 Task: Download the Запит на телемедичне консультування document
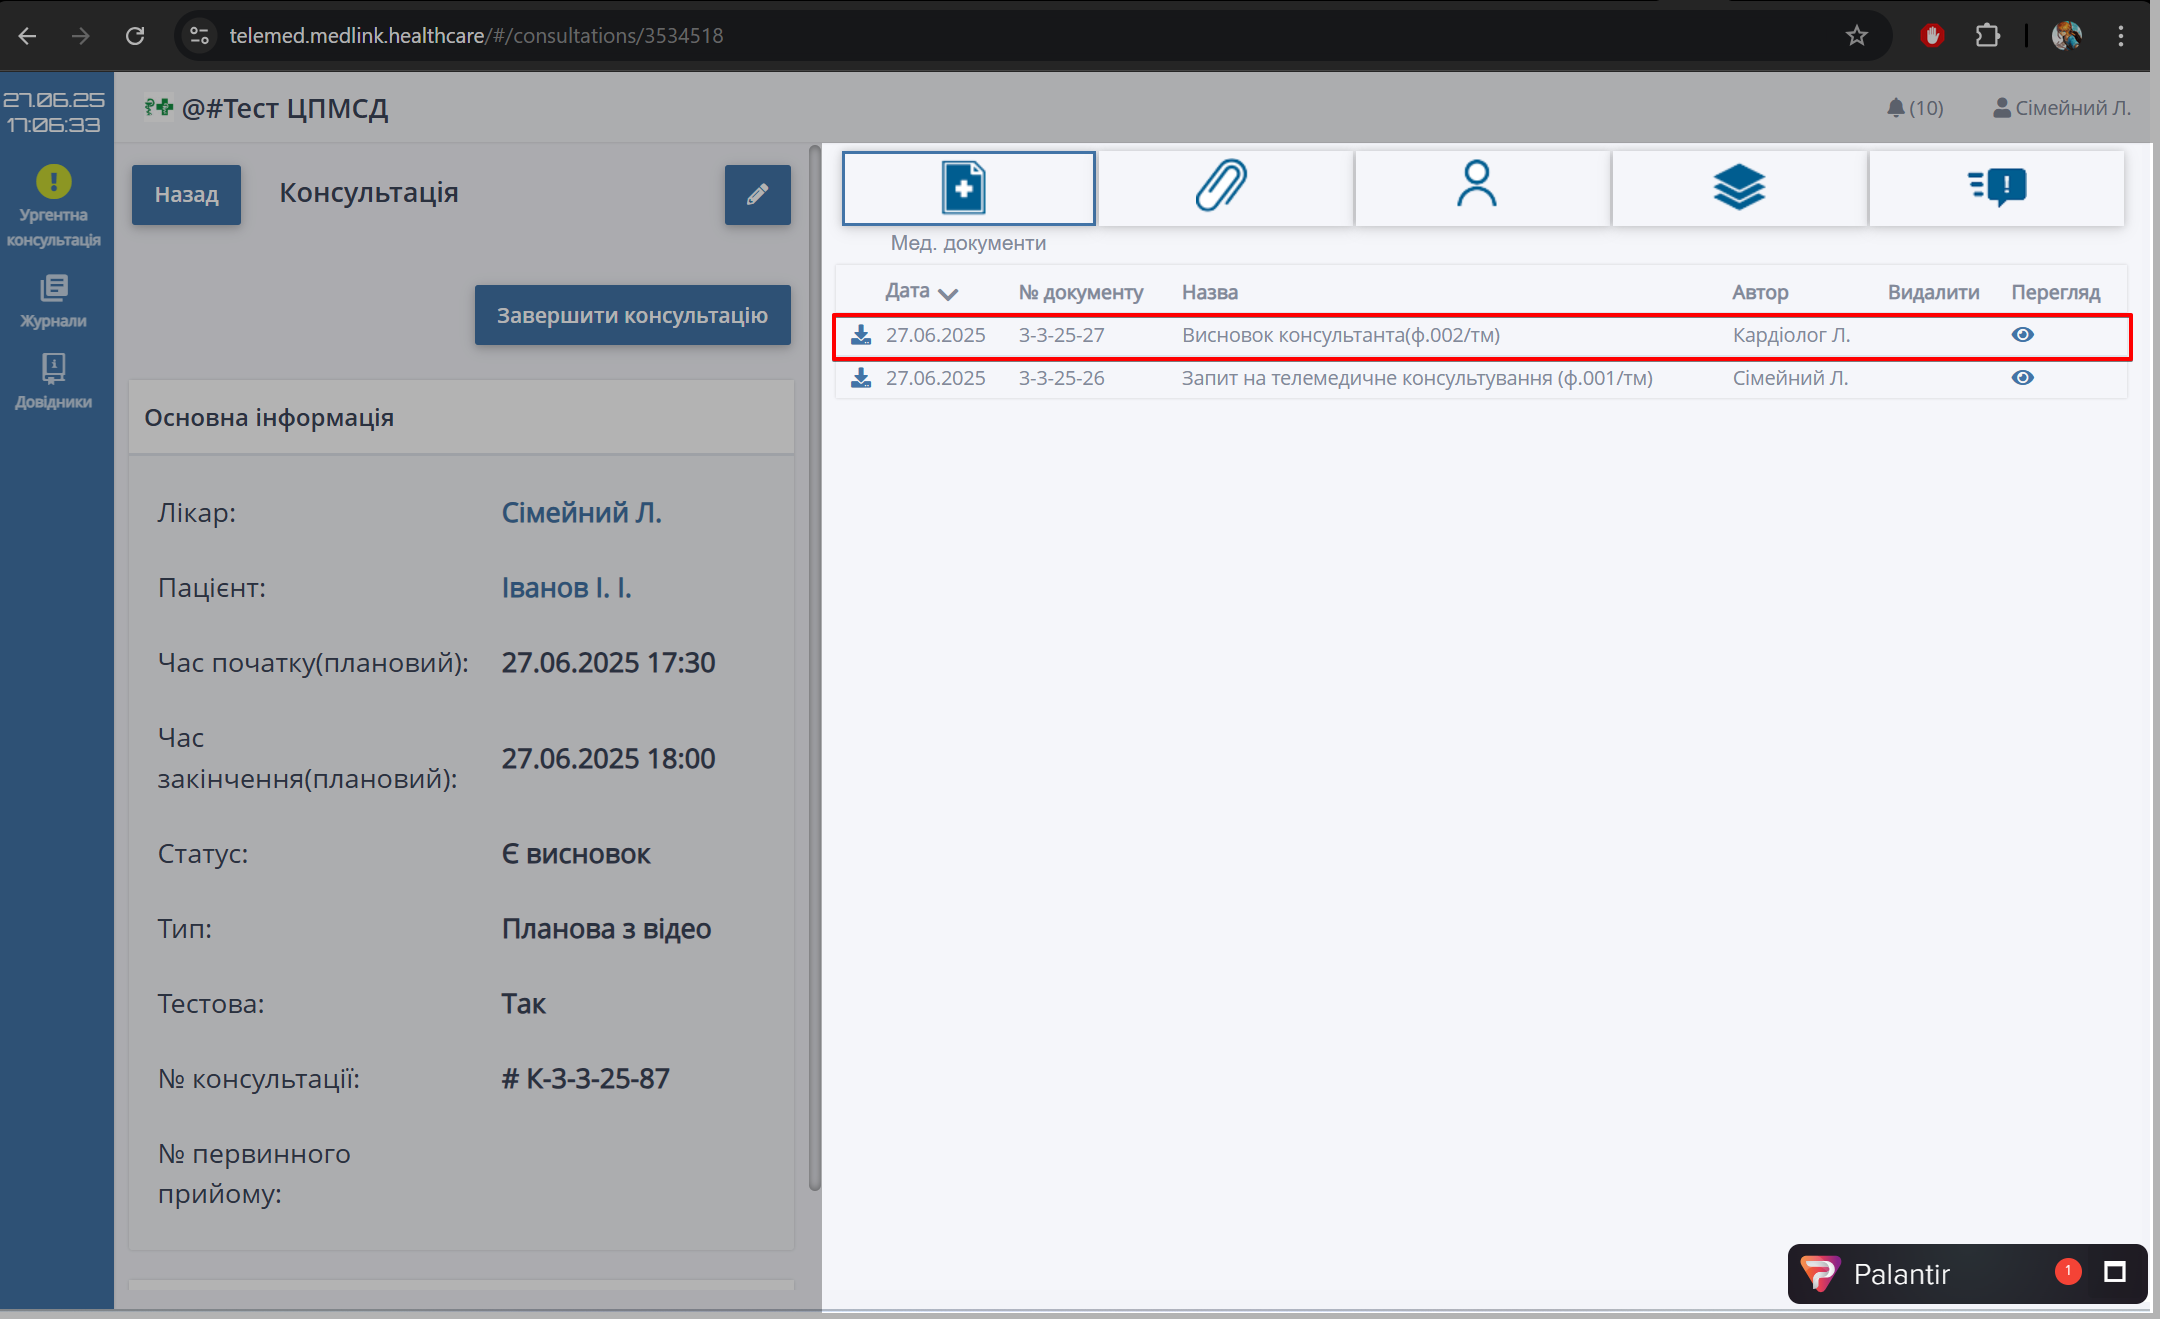point(861,378)
